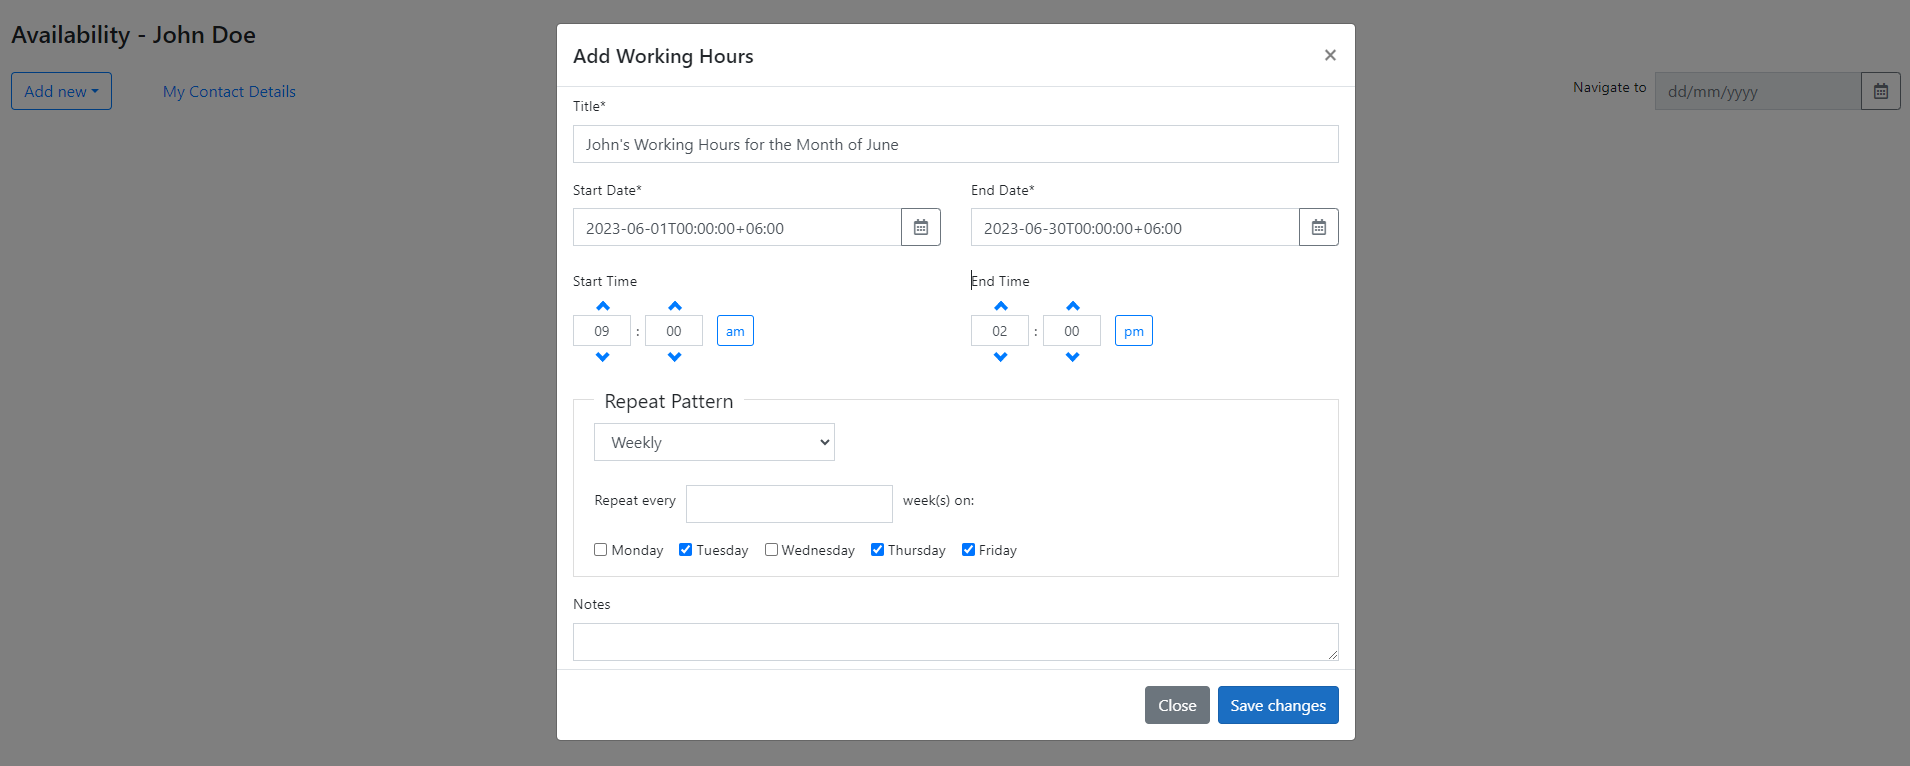Decrease the End Time minutes with down arrow

[1072, 357]
